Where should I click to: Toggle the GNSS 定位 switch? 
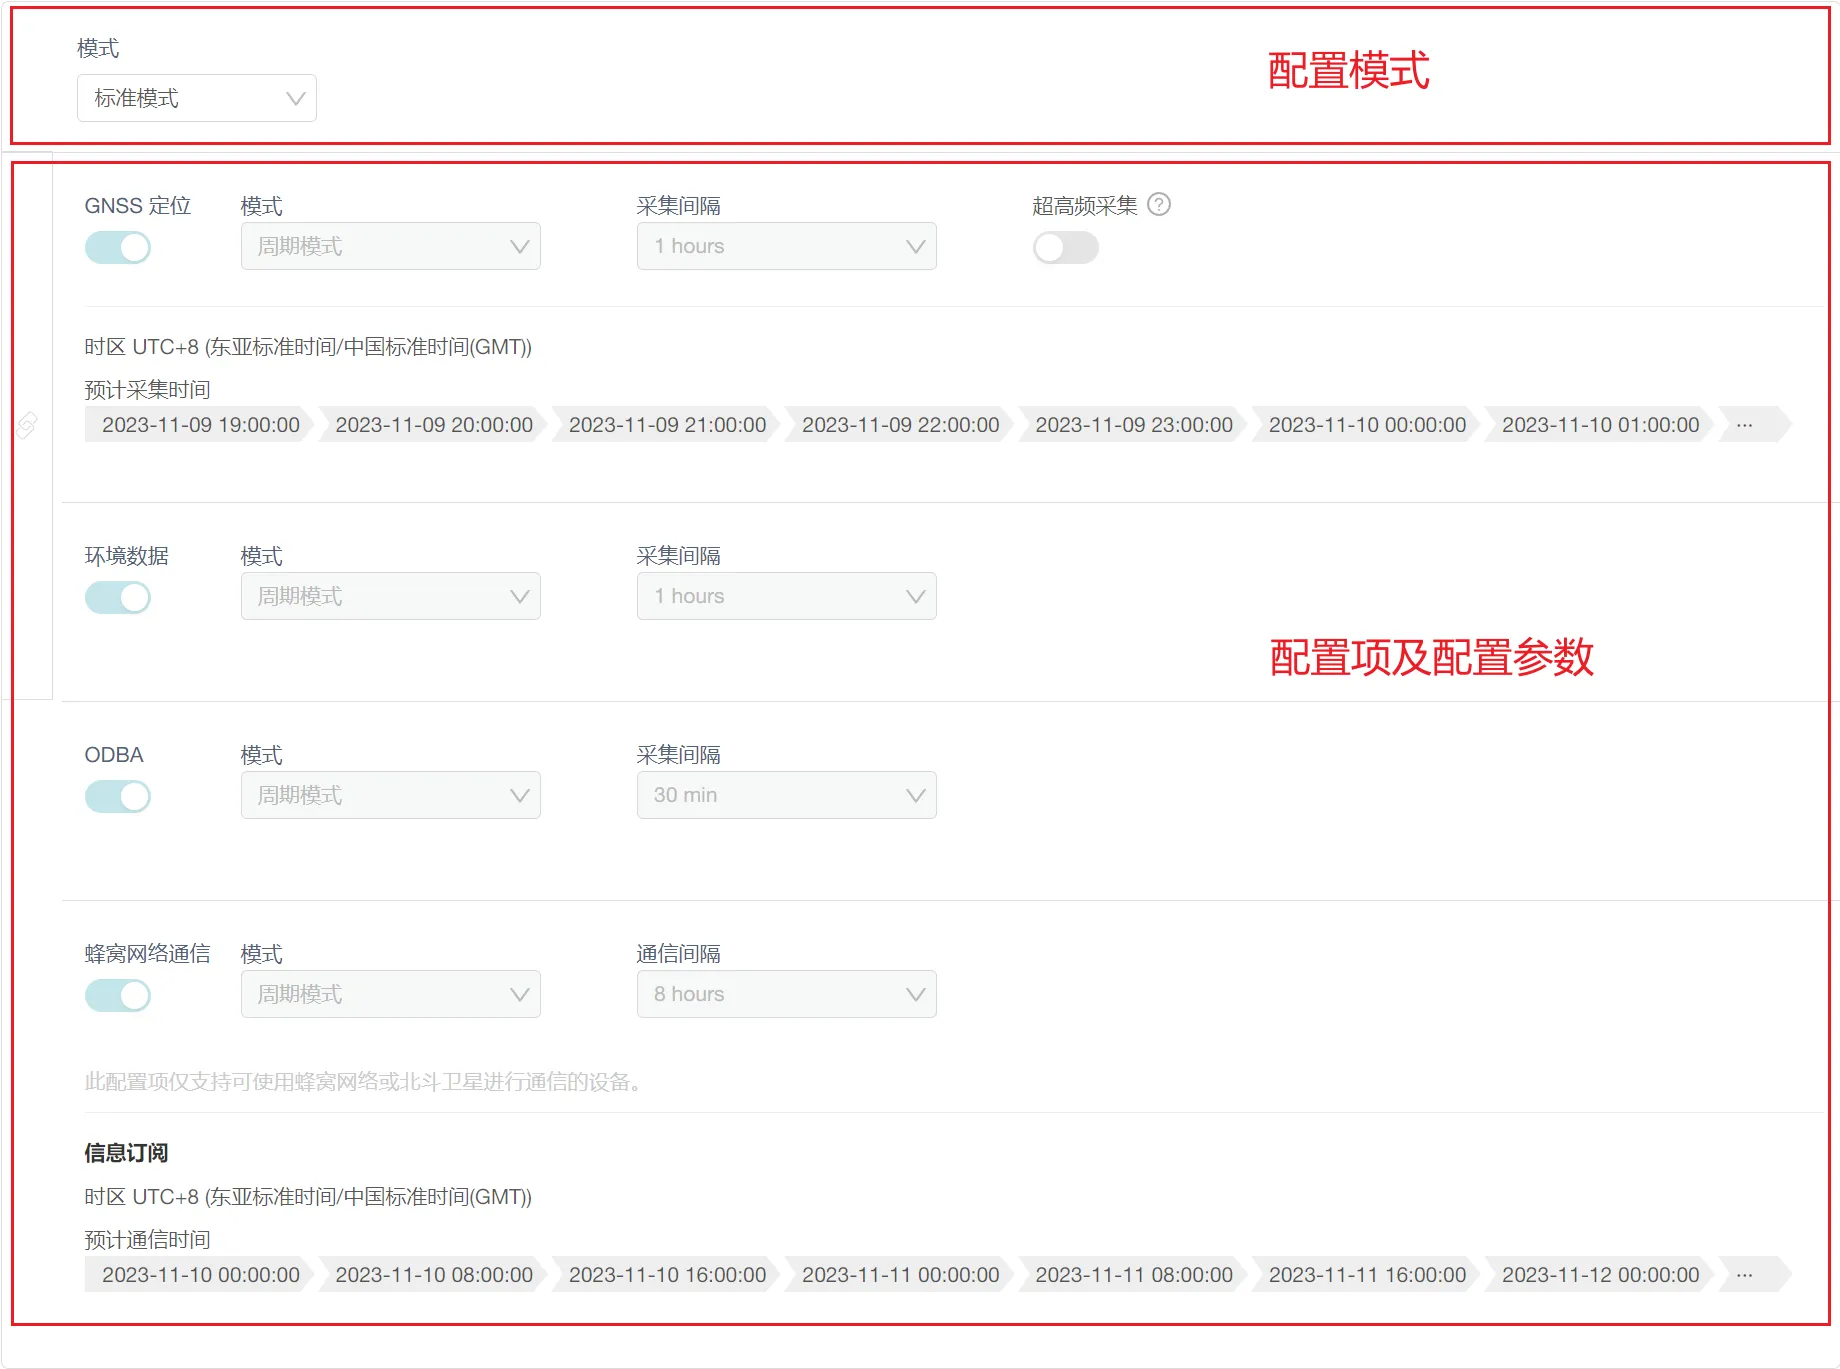point(118,247)
